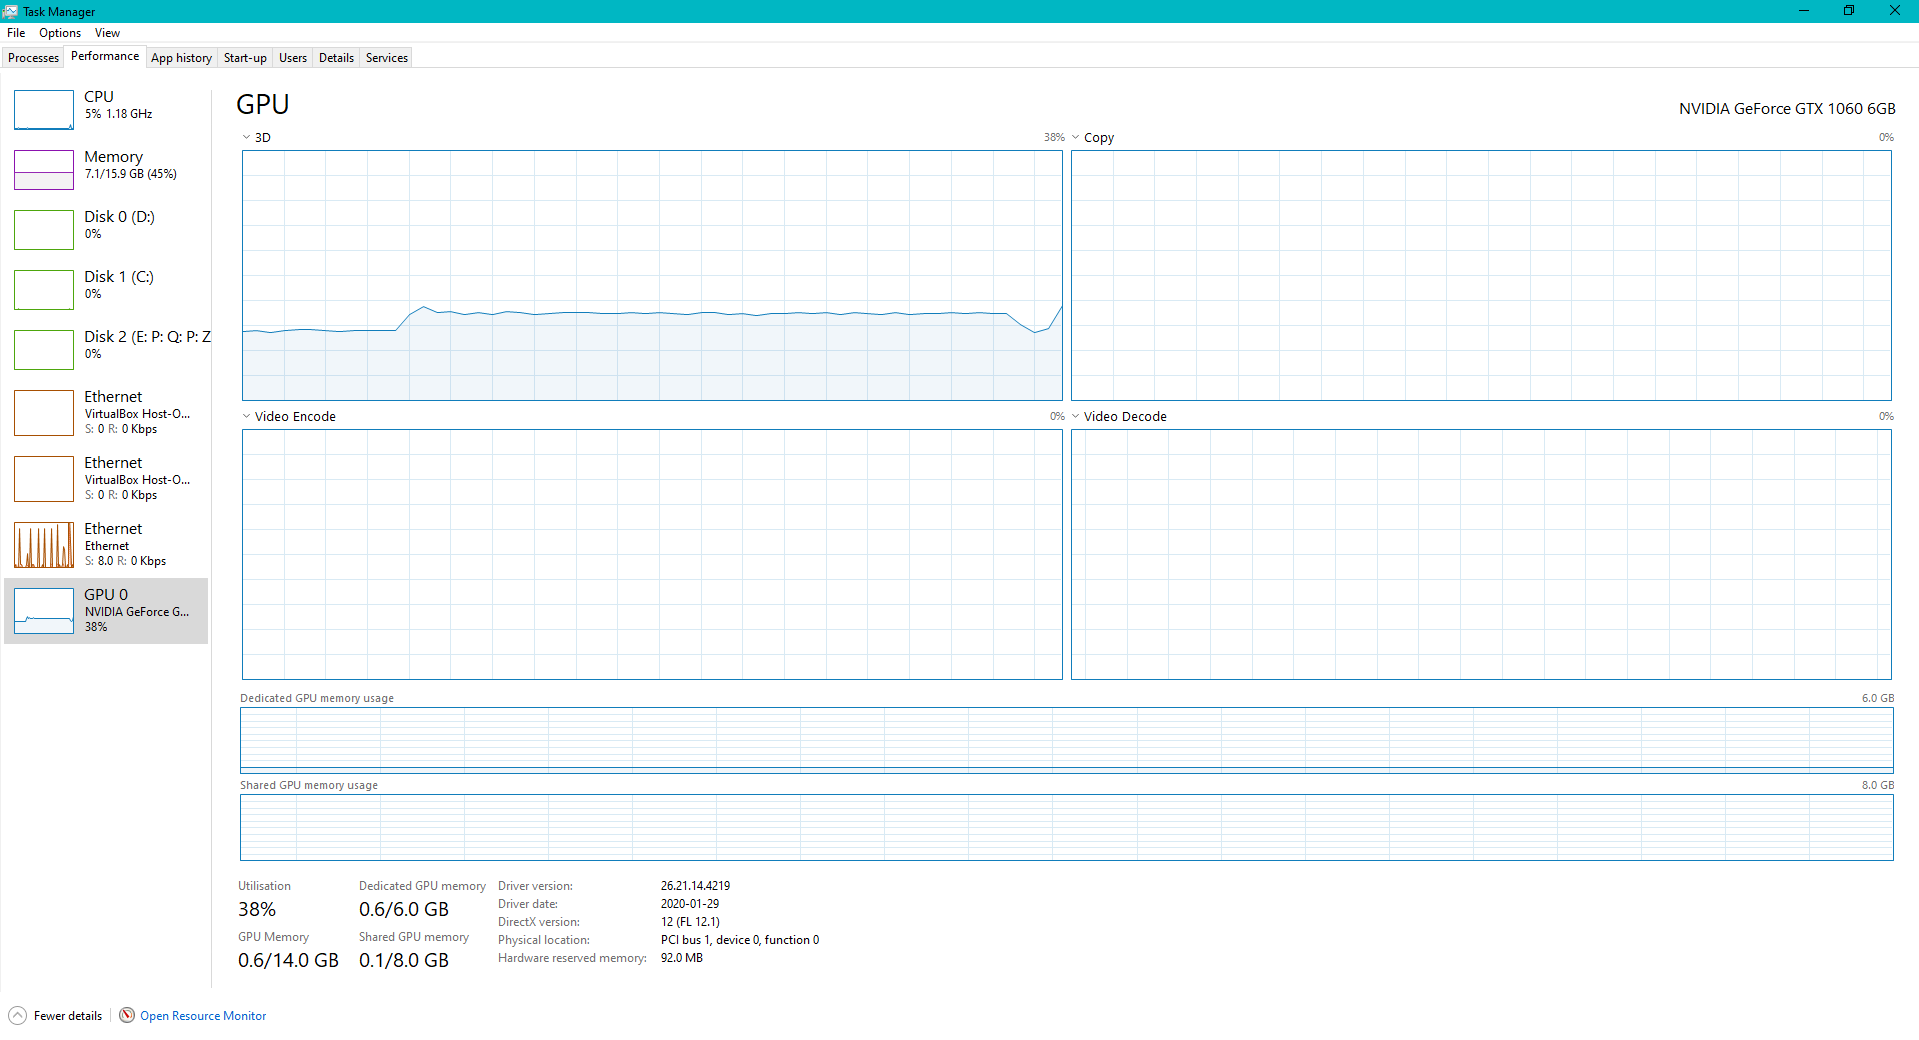This screenshot has width=1919, height=1040.
Task: Select the Disk 2 graph thumbnail
Action: point(44,350)
